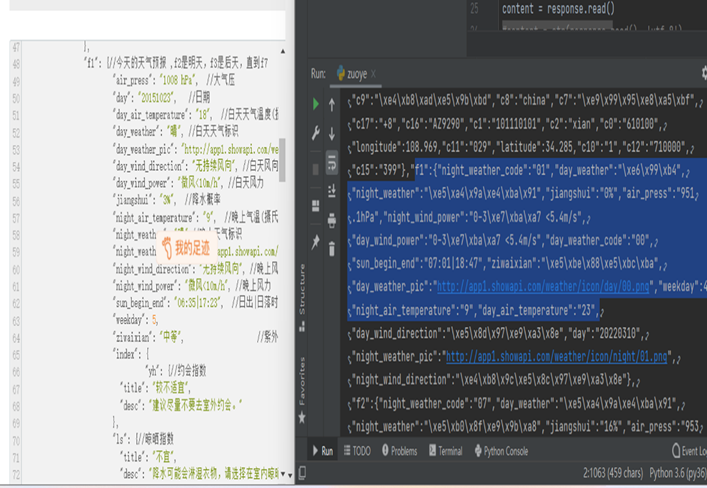This screenshot has width=707, height=488.
Task: Click the Down the Stack Trace arrow
Action: [332, 133]
